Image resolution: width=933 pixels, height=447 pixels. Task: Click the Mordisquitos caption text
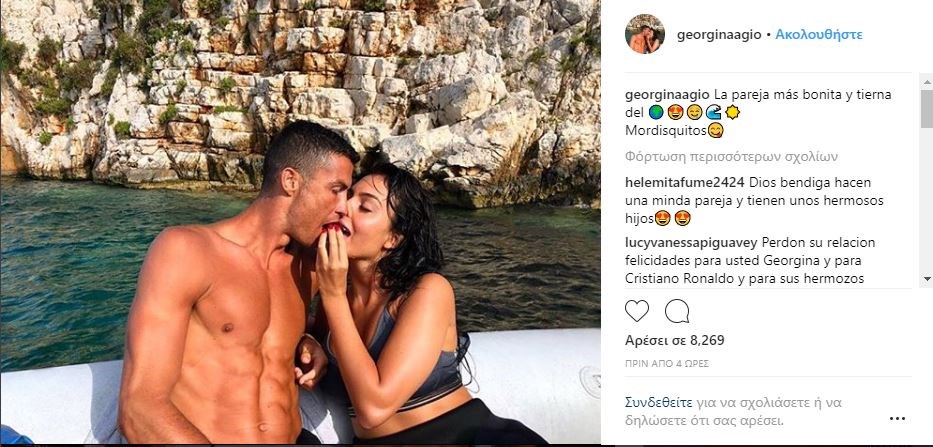[x=666, y=130]
